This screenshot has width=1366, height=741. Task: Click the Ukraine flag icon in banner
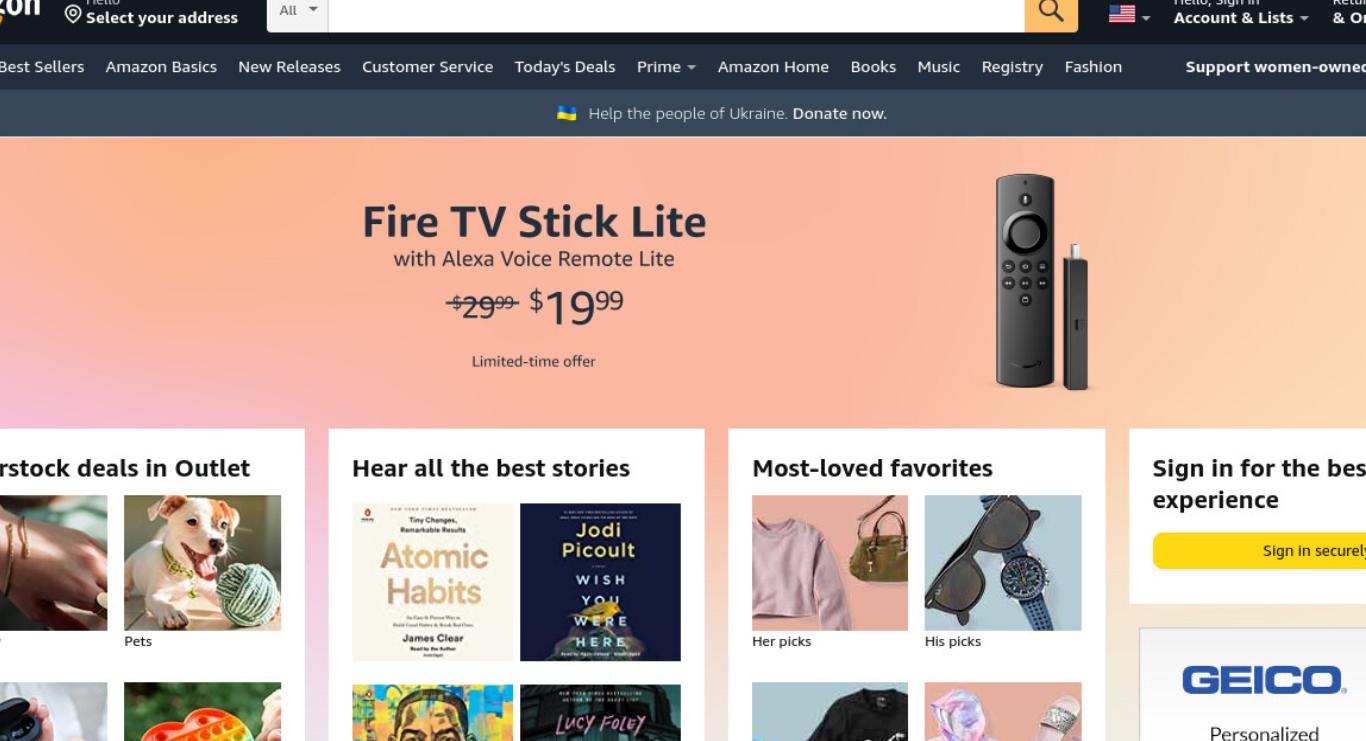coord(567,113)
